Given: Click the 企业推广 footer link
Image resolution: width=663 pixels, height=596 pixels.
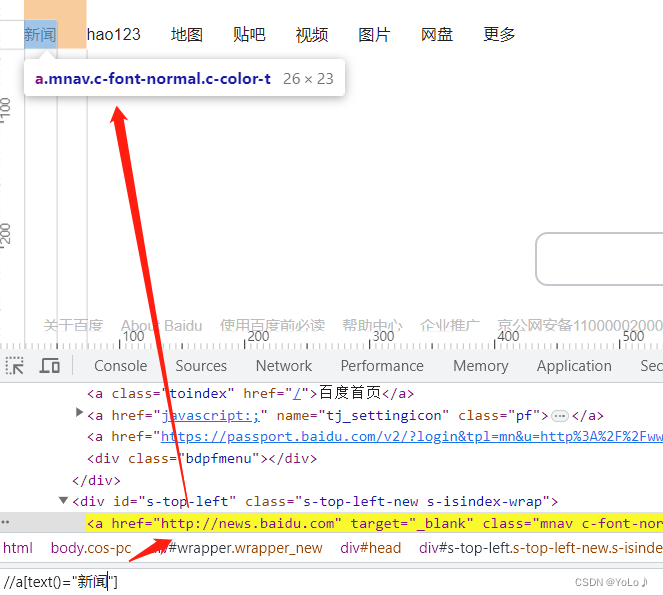Looking at the screenshot, I should point(449,325).
